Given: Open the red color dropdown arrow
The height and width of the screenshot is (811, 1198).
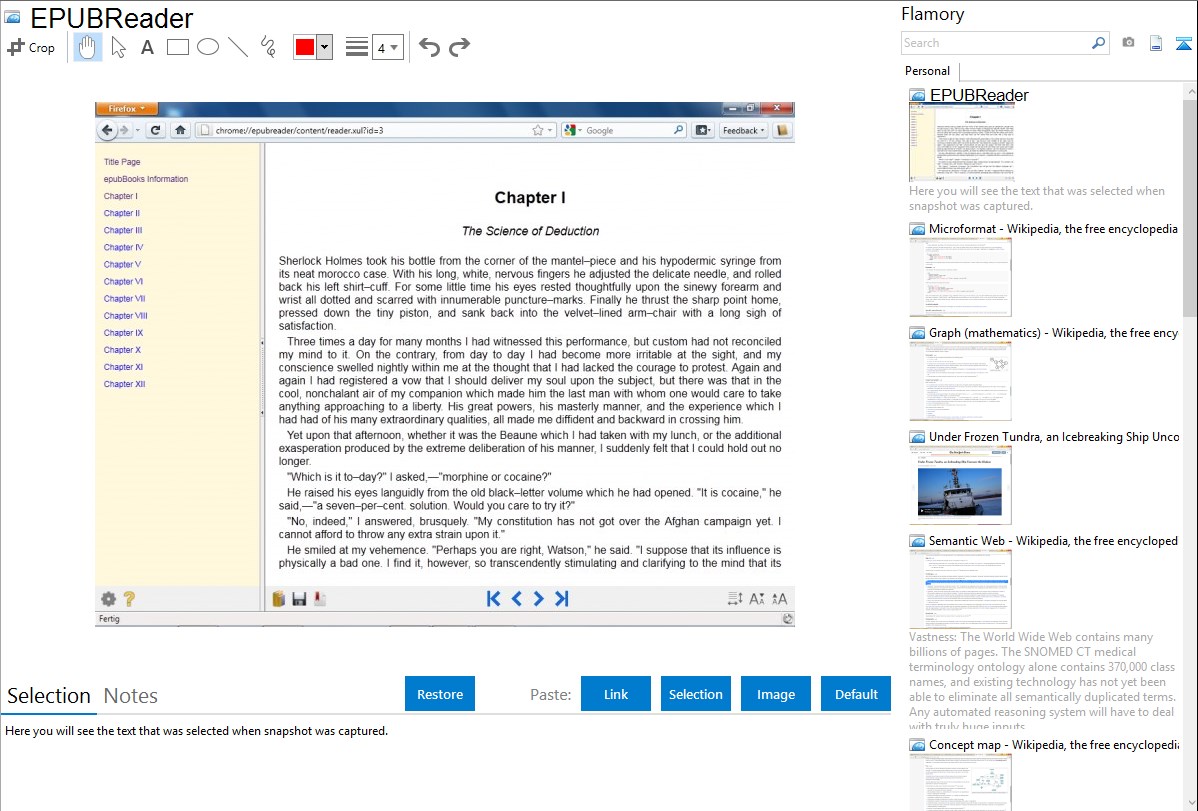Looking at the screenshot, I should (x=324, y=47).
